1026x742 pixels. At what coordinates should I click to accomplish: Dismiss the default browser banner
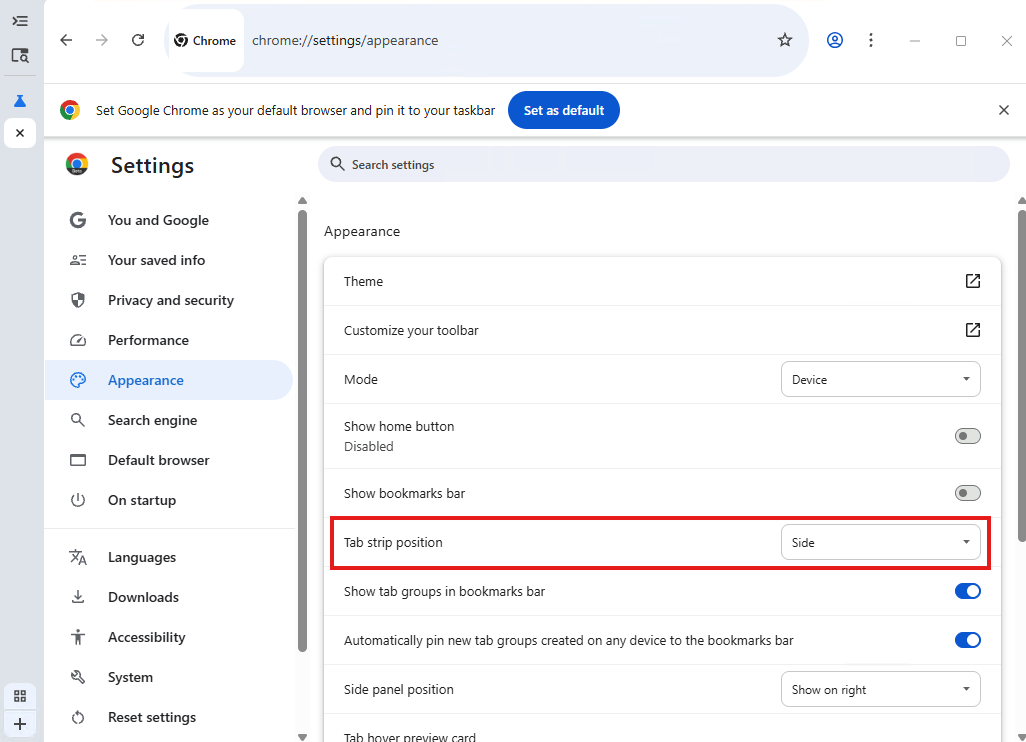point(1004,110)
